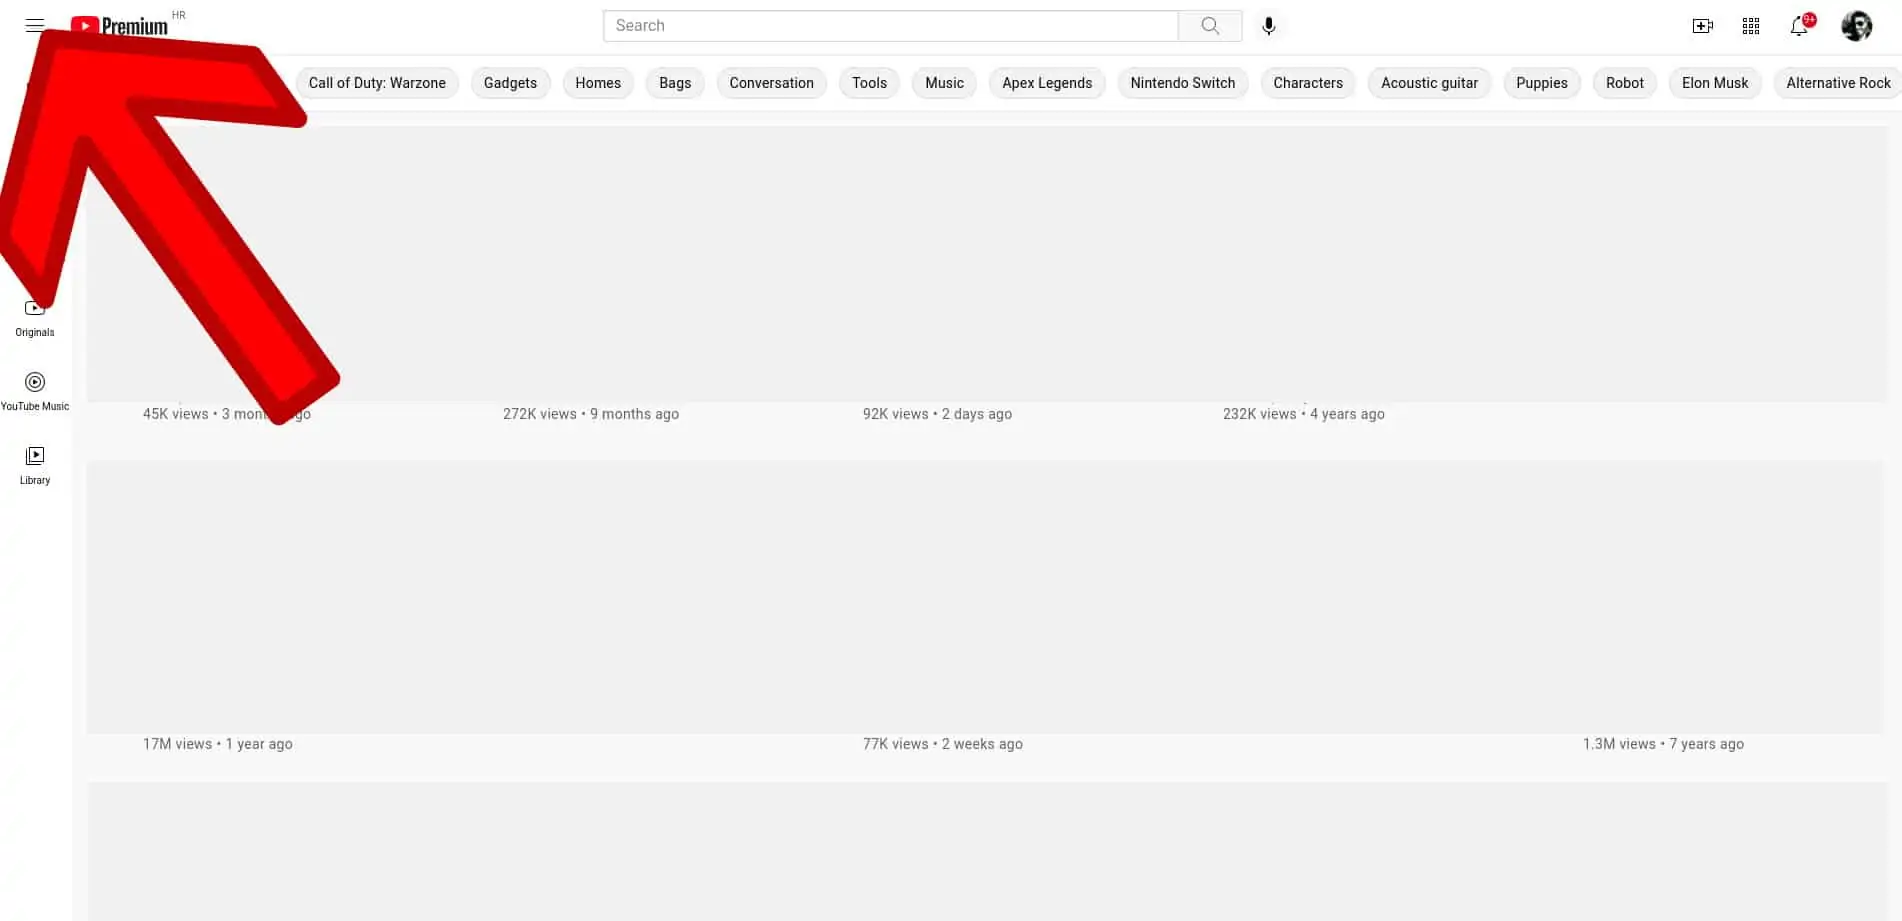
Task: Open the notifications bell
Action: (1799, 26)
